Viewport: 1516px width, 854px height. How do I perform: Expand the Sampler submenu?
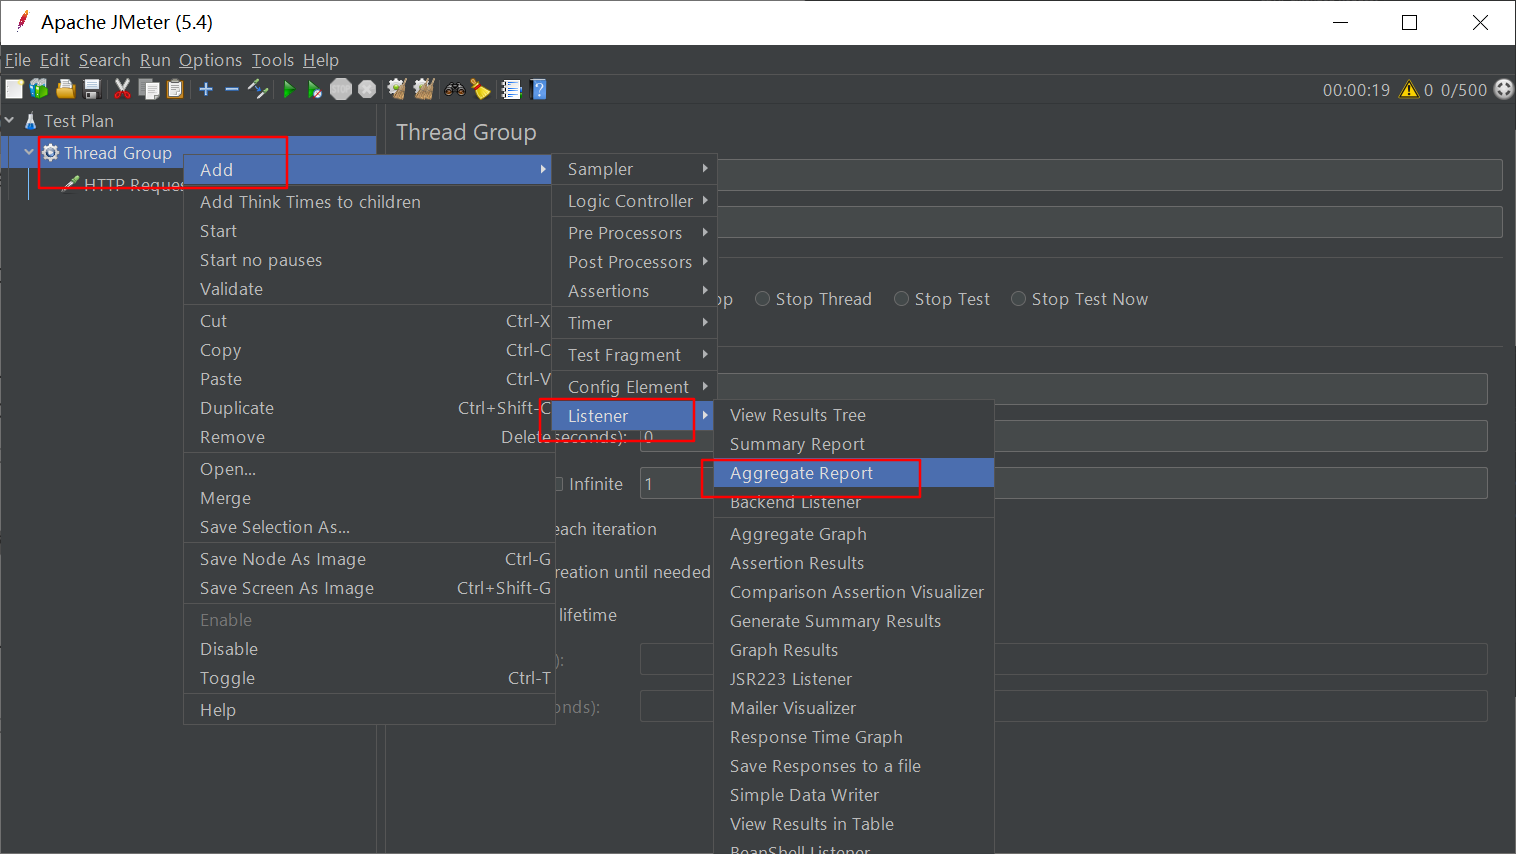click(x=632, y=169)
